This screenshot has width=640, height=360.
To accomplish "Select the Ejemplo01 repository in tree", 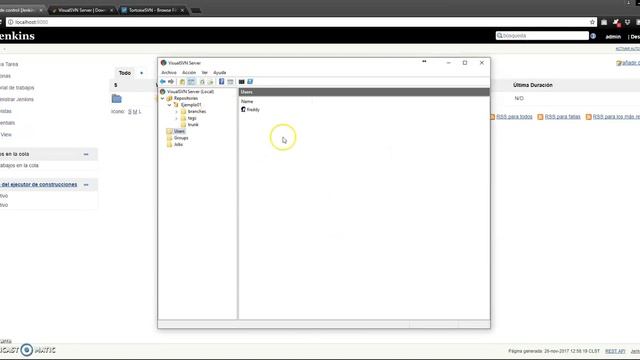I will click(x=191, y=105).
